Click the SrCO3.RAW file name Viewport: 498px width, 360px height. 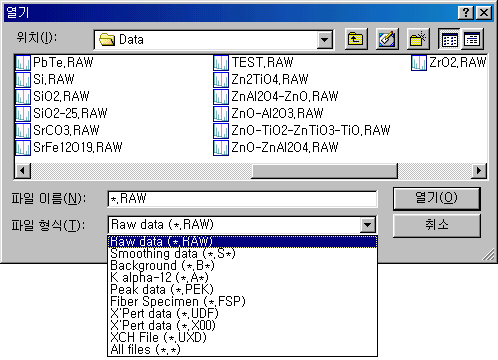tap(66, 130)
